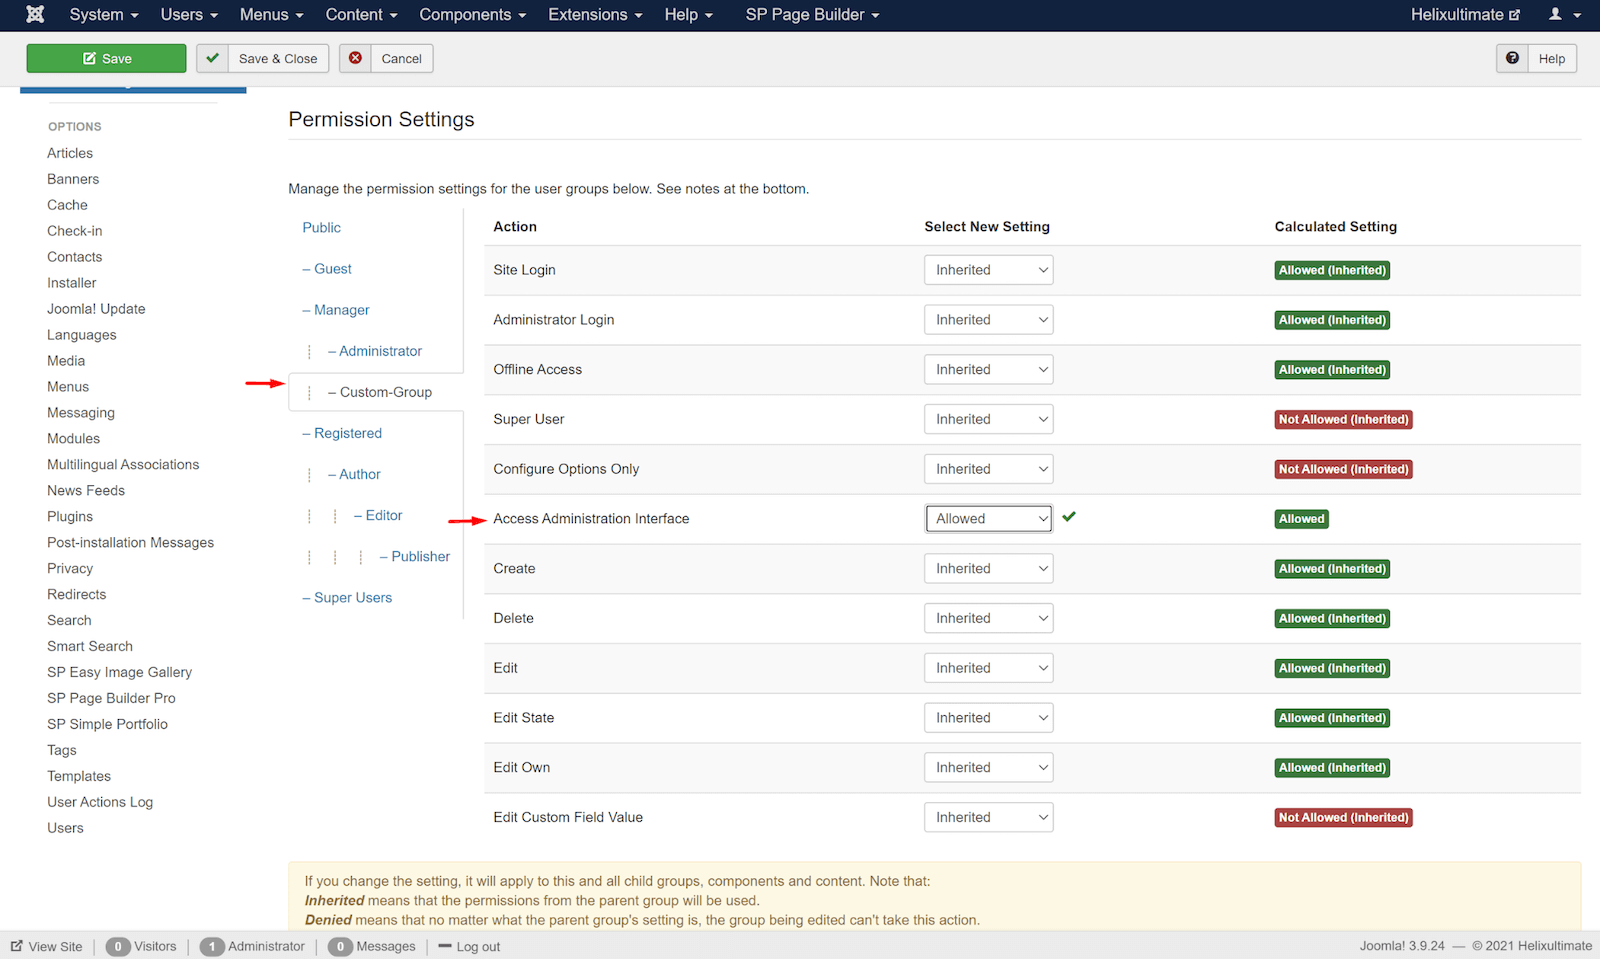Go to Multilingual Associations options
The width and height of the screenshot is (1600, 959).
123,464
